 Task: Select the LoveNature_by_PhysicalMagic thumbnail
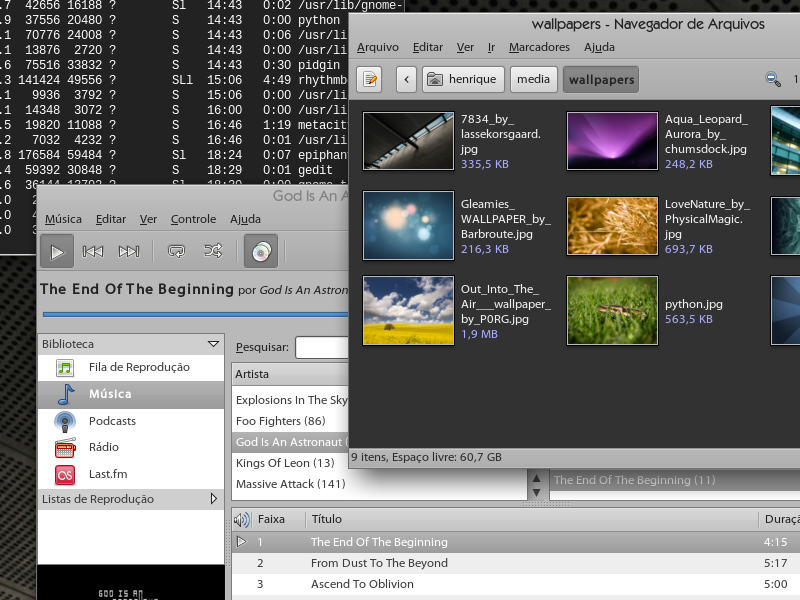click(612, 226)
